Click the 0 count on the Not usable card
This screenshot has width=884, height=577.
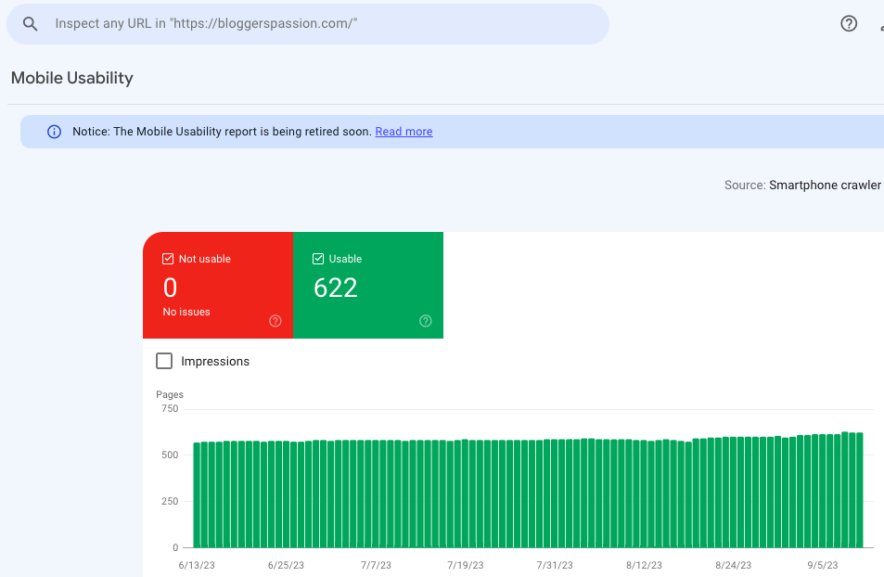click(169, 288)
